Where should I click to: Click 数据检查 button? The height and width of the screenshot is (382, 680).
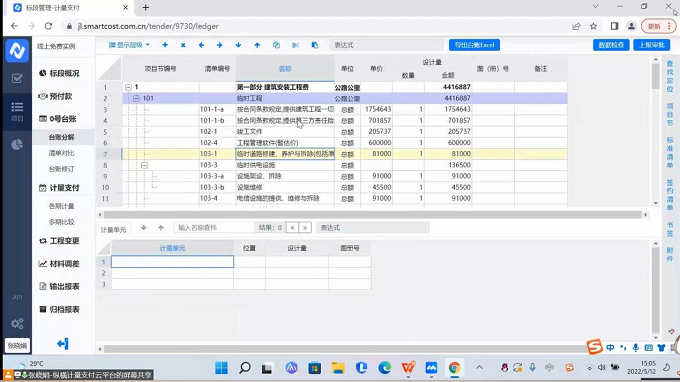point(611,45)
